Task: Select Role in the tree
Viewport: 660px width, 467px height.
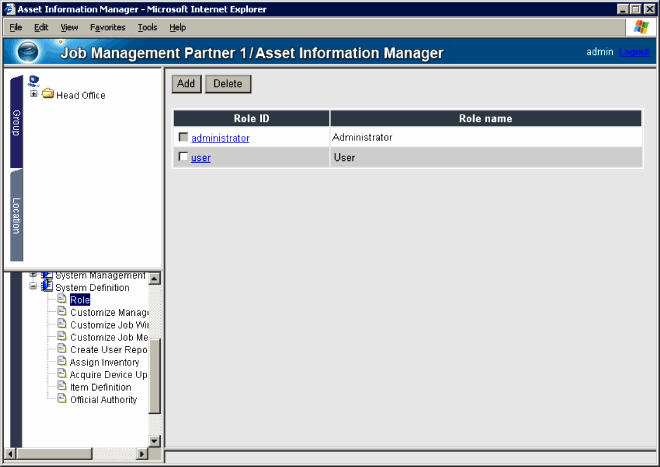Action: (x=80, y=300)
